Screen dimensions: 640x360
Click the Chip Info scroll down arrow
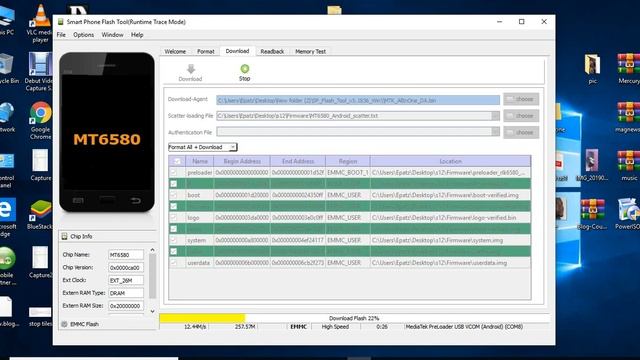pyautogui.click(x=152, y=311)
